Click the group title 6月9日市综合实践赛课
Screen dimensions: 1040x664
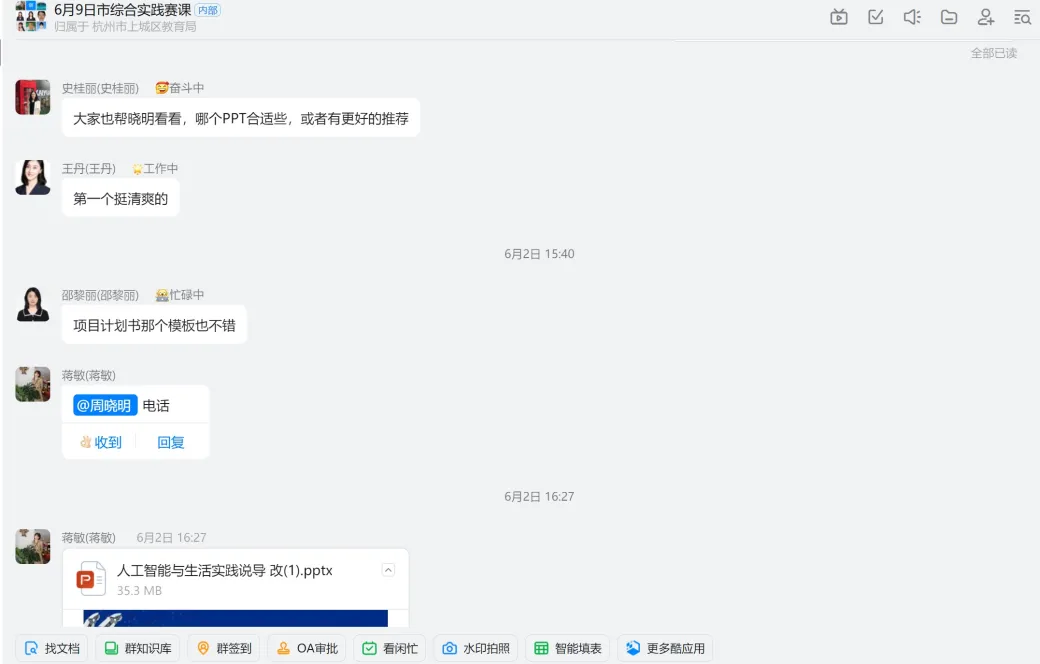click(x=123, y=10)
